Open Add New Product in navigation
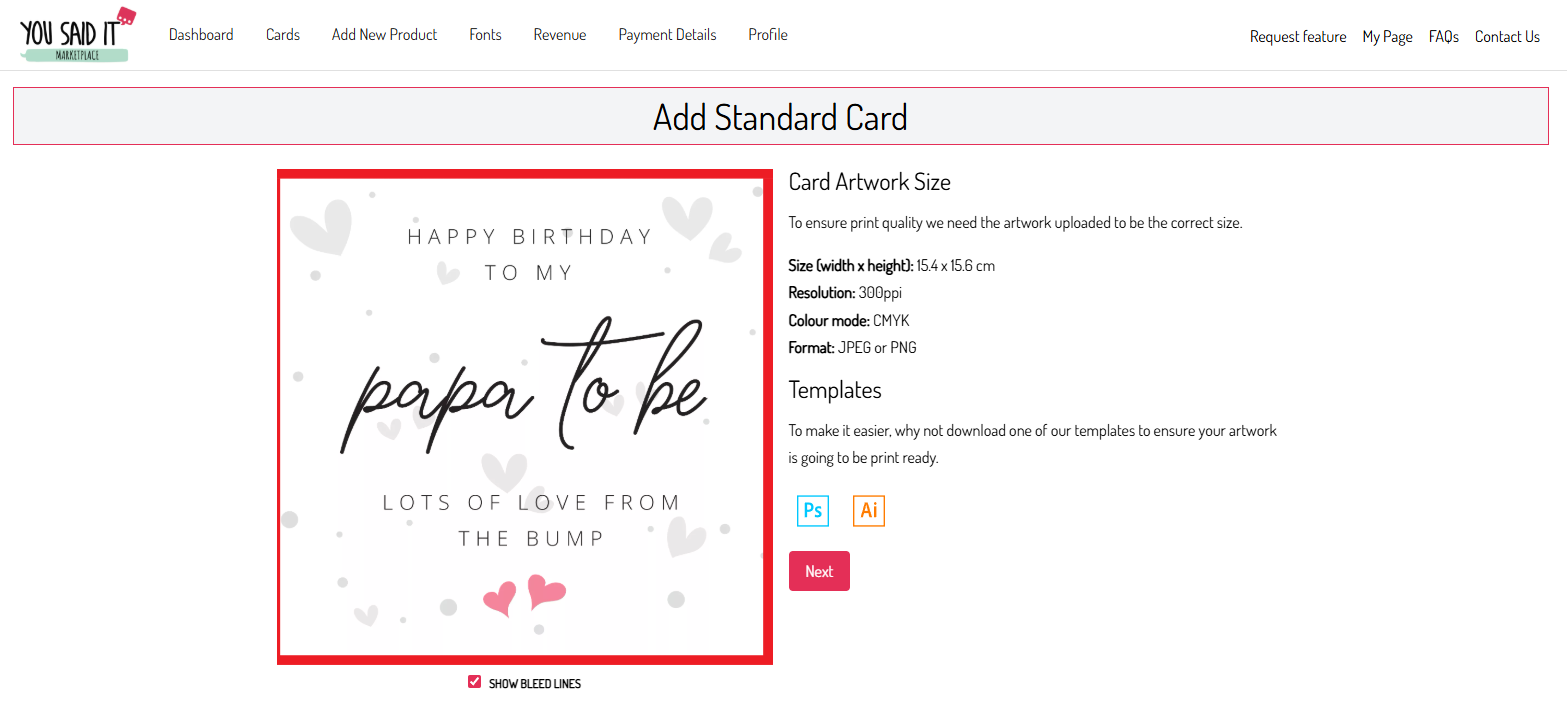Viewport: 1567px width, 704px height. 385,35
